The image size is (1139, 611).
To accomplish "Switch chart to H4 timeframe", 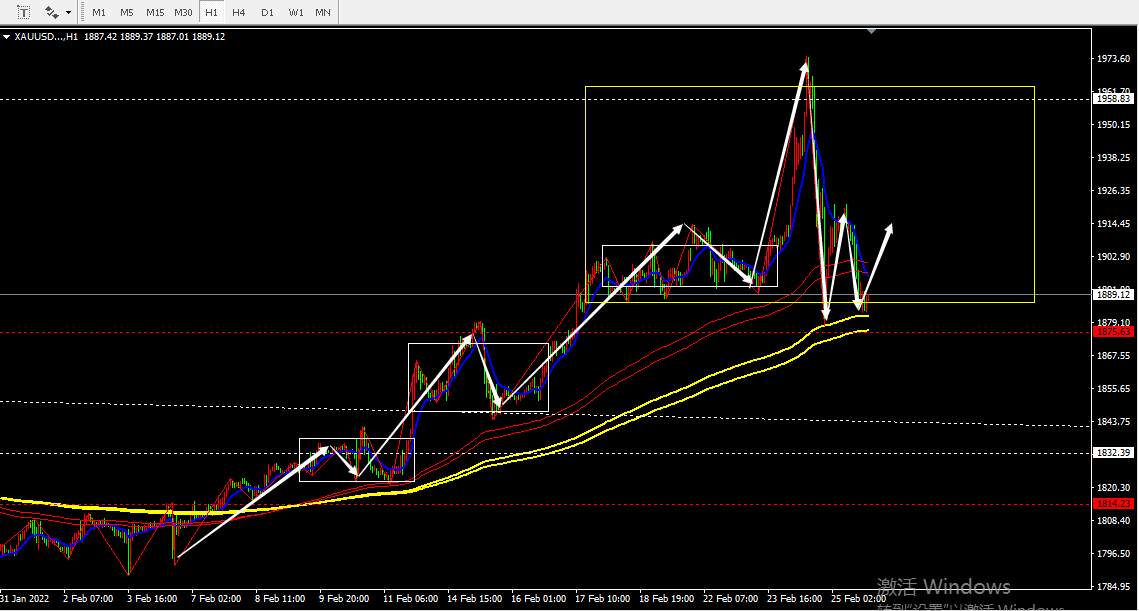I will coord(238,12).
